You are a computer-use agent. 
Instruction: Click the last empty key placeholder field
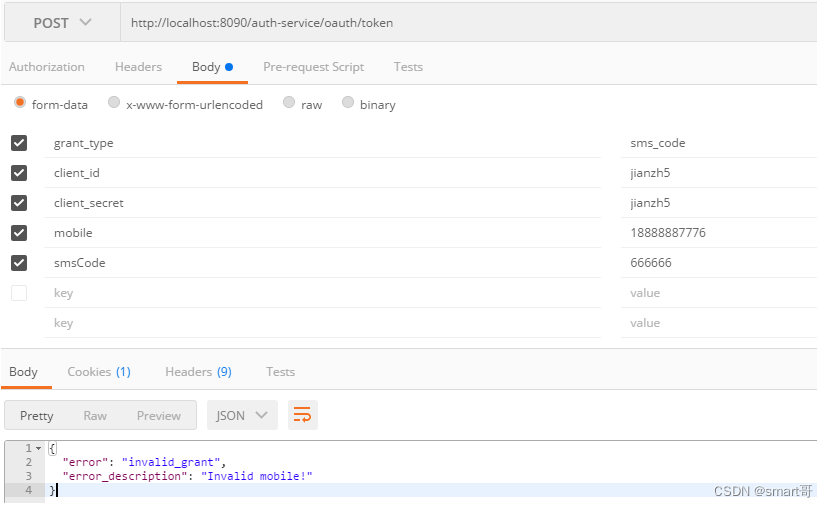pyautogui.click(x=322, y=323)
